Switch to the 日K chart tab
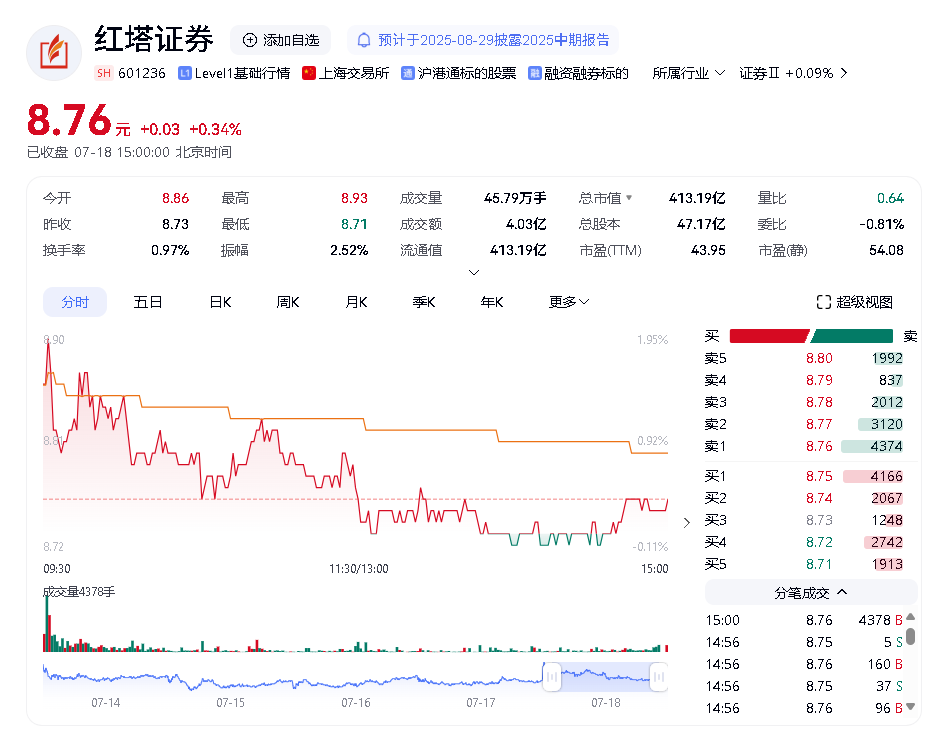Viewport: 932px width, 738px height. pos(220,302)
